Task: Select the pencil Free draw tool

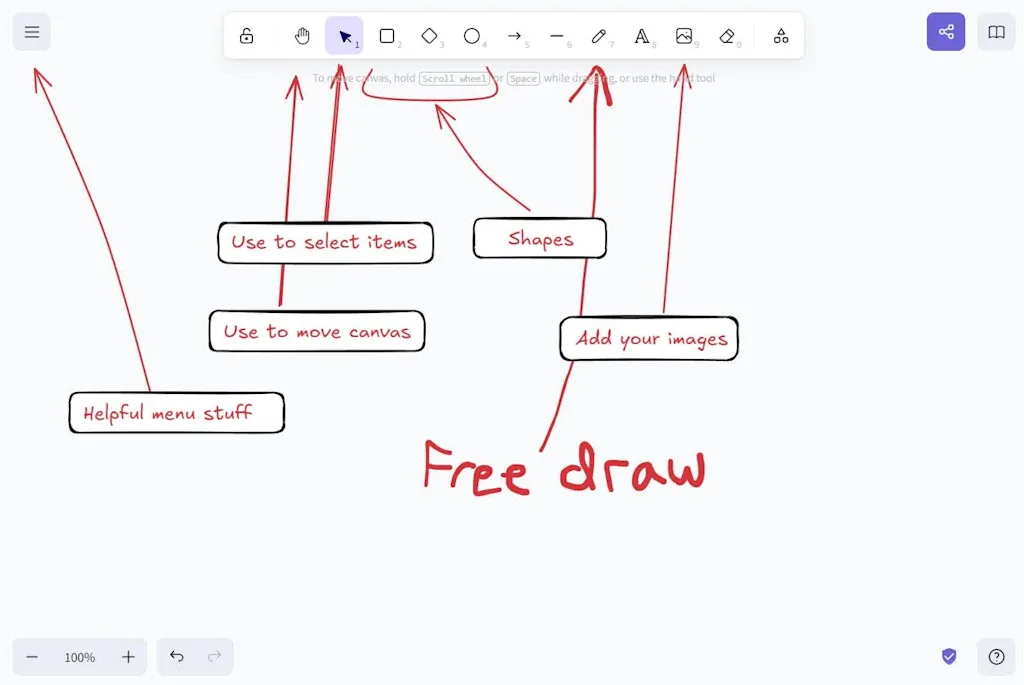Action: [599, 36]
